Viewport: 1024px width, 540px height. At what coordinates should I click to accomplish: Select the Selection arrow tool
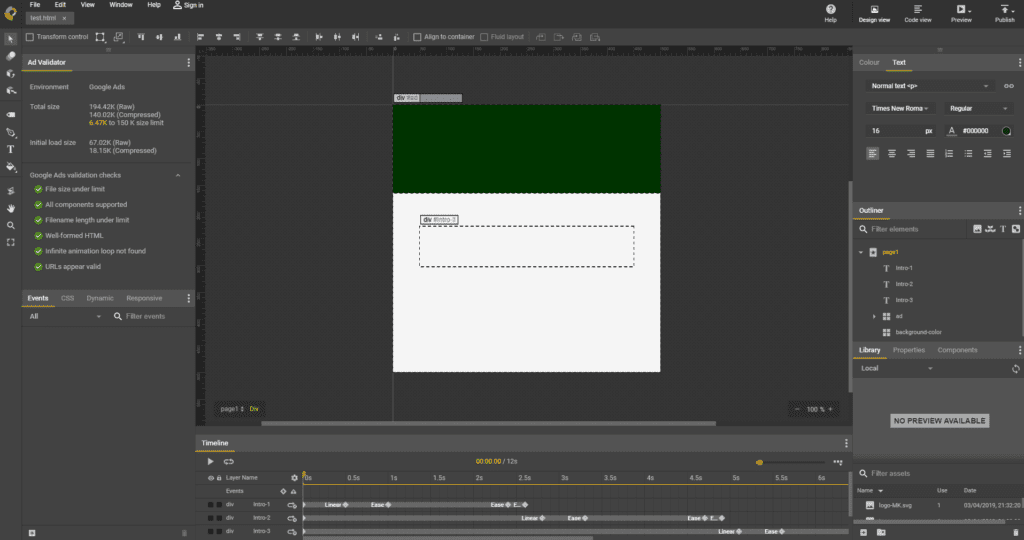click(x=10, y=39)
